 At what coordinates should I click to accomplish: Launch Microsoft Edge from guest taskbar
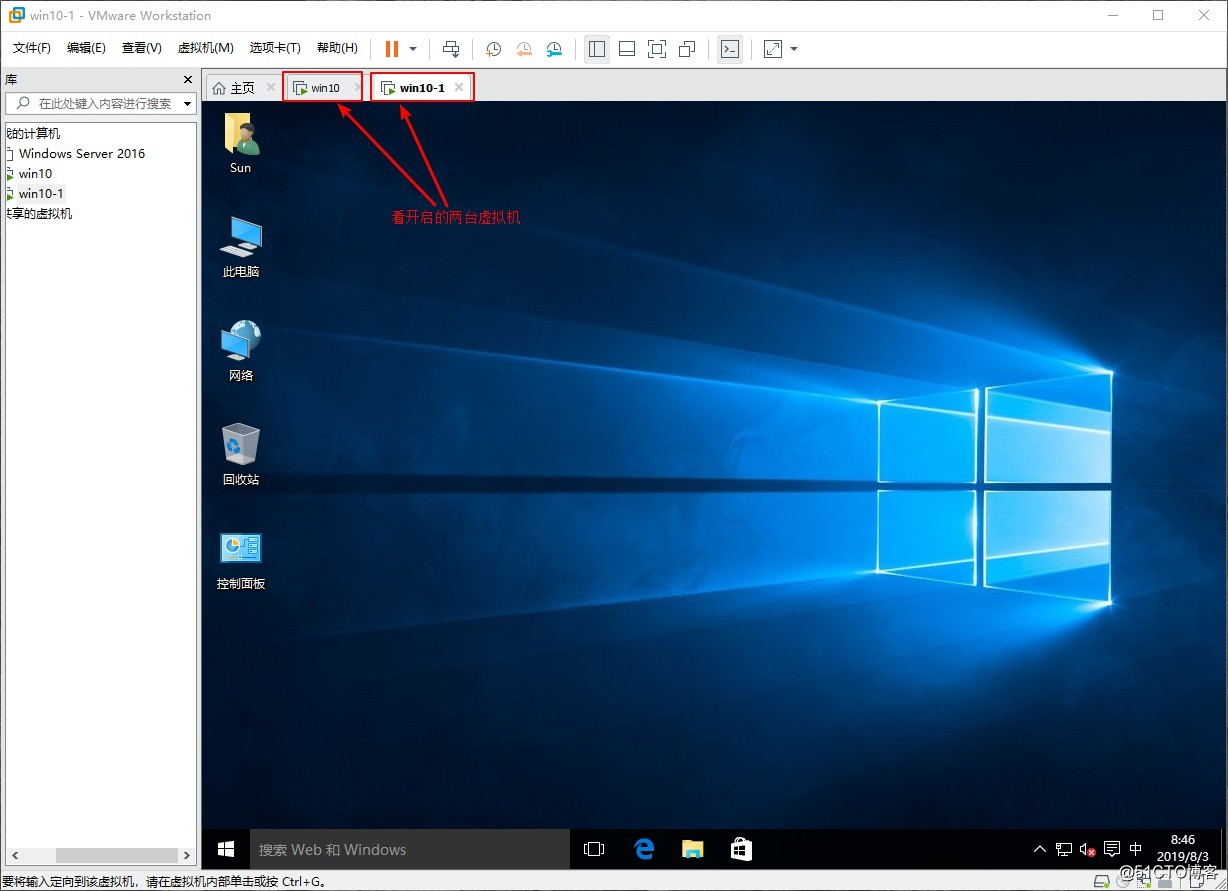tap(644, 849)
